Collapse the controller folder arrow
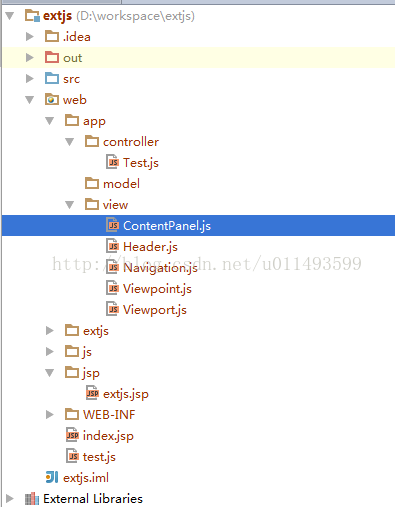The image size is (395, 507). point(70,142)
